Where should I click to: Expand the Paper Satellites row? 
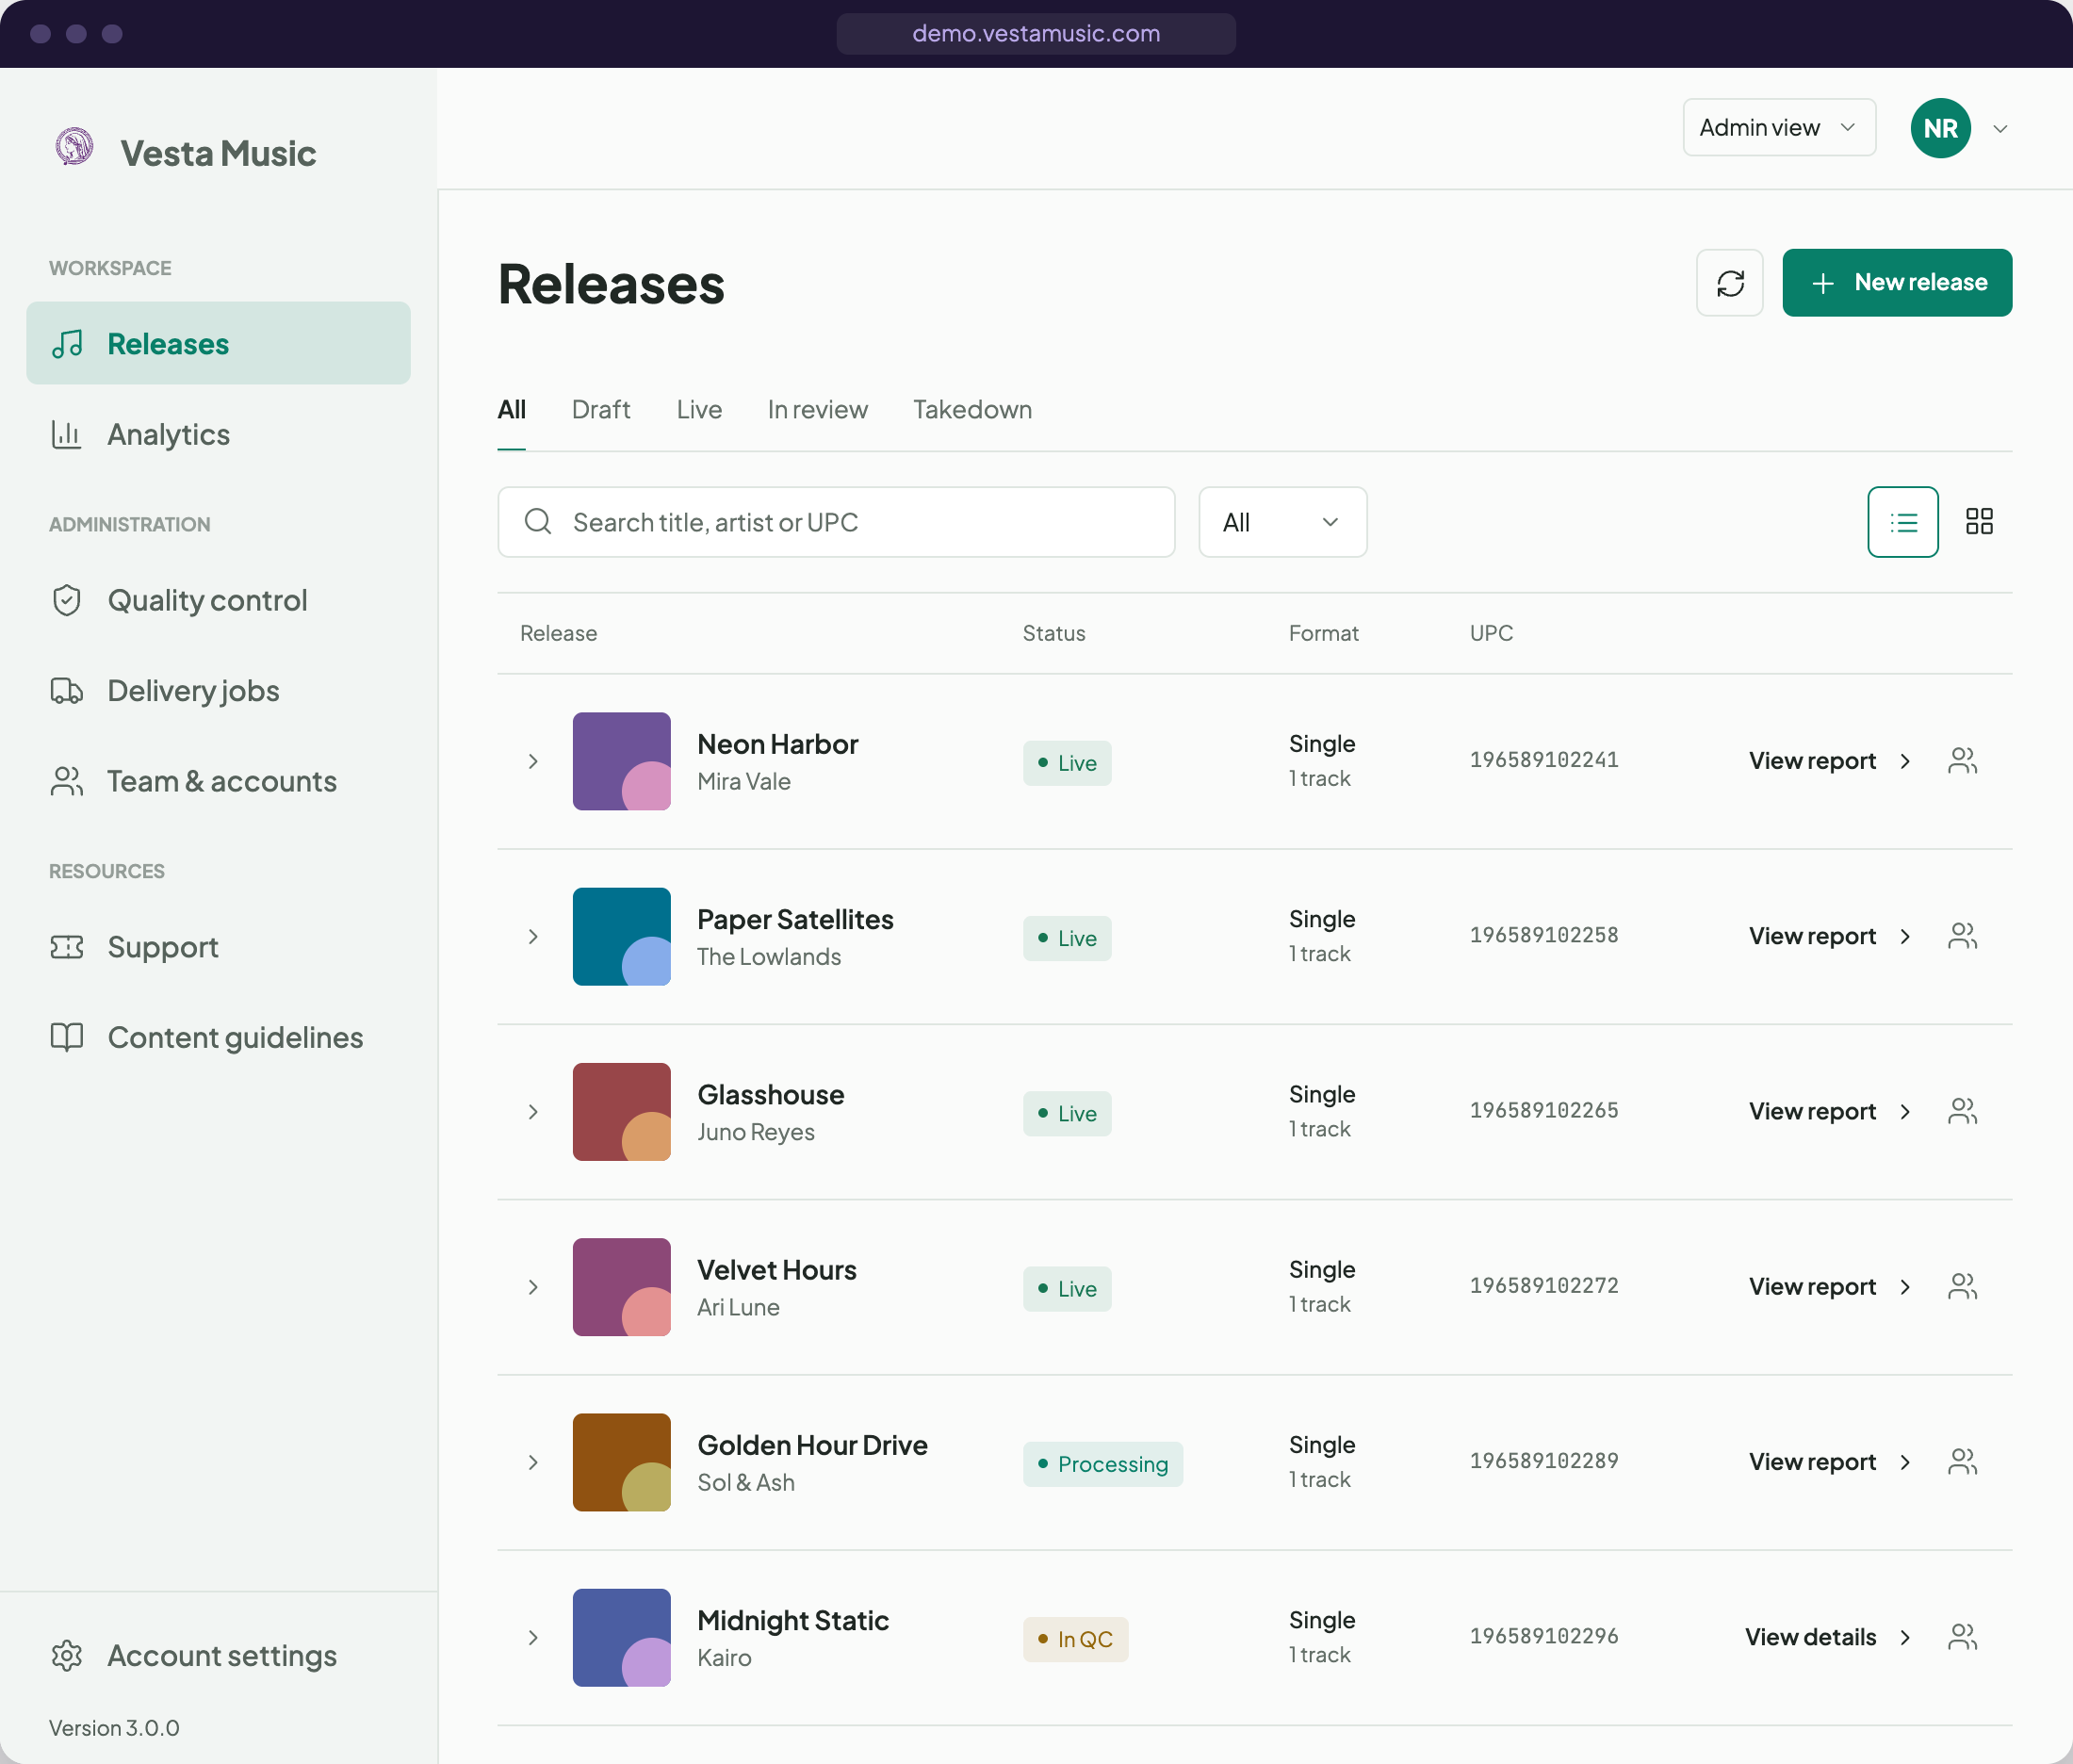tap(533, 936)
